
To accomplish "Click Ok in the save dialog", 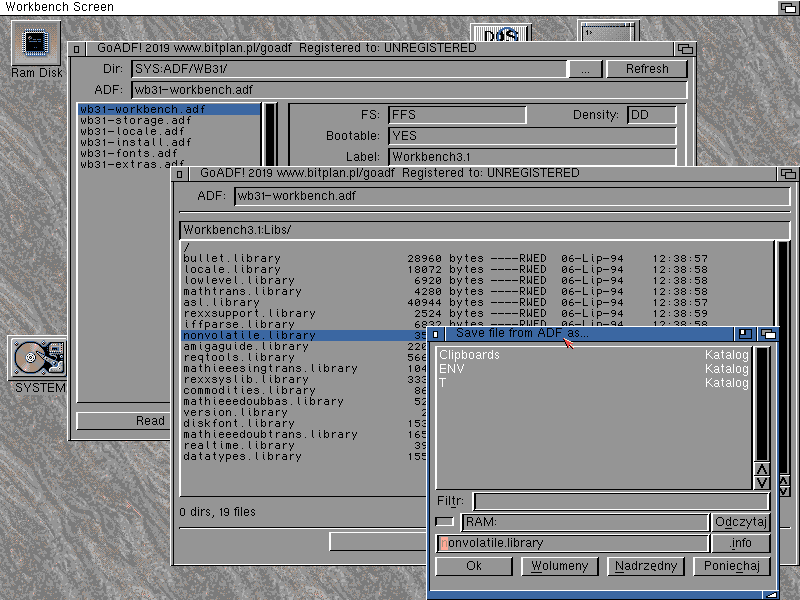I will tap(473, 566).
